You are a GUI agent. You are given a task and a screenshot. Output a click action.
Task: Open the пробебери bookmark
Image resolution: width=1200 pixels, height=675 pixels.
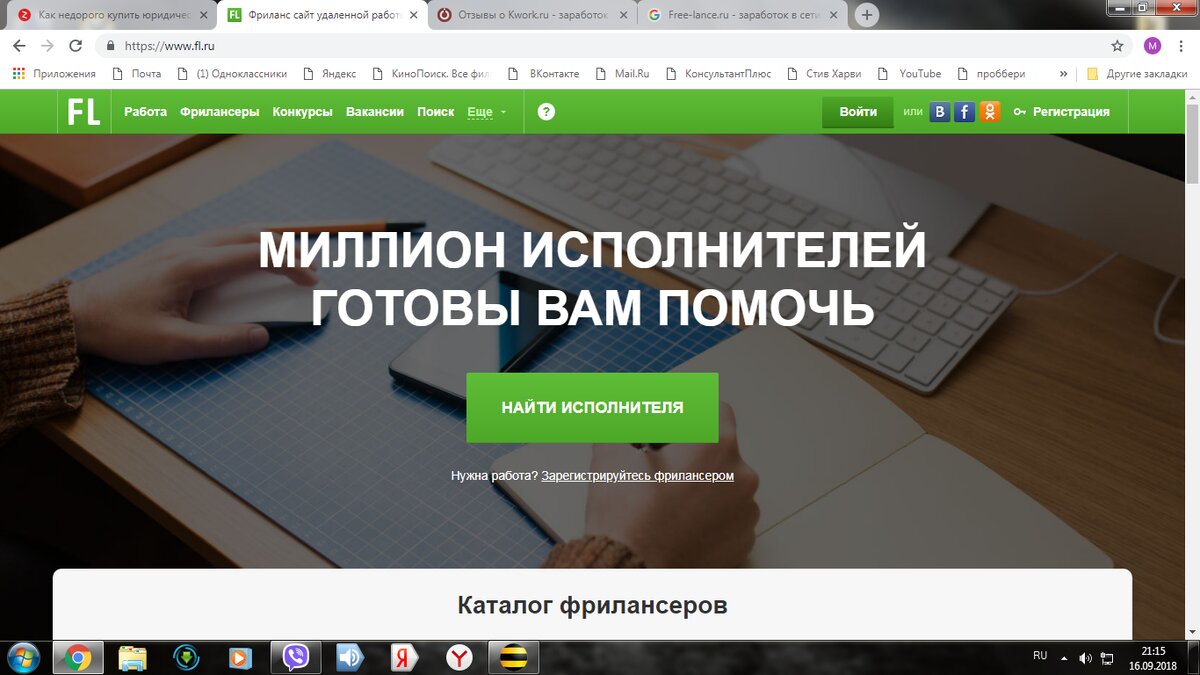coord(991,73)
